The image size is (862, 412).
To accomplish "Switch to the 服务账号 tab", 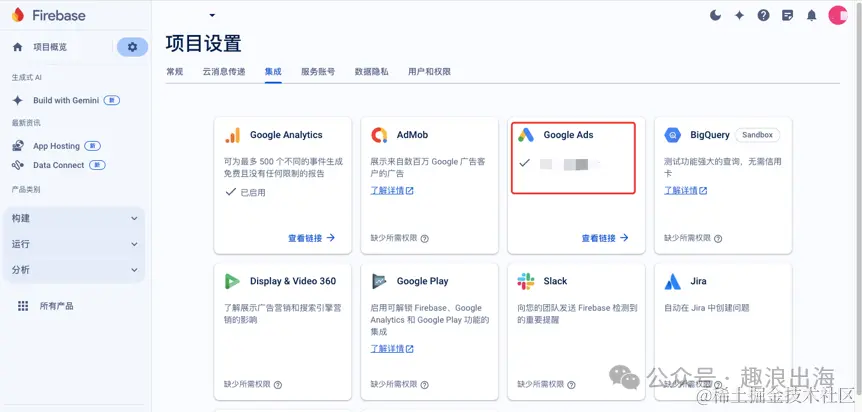I will (318, 72).
